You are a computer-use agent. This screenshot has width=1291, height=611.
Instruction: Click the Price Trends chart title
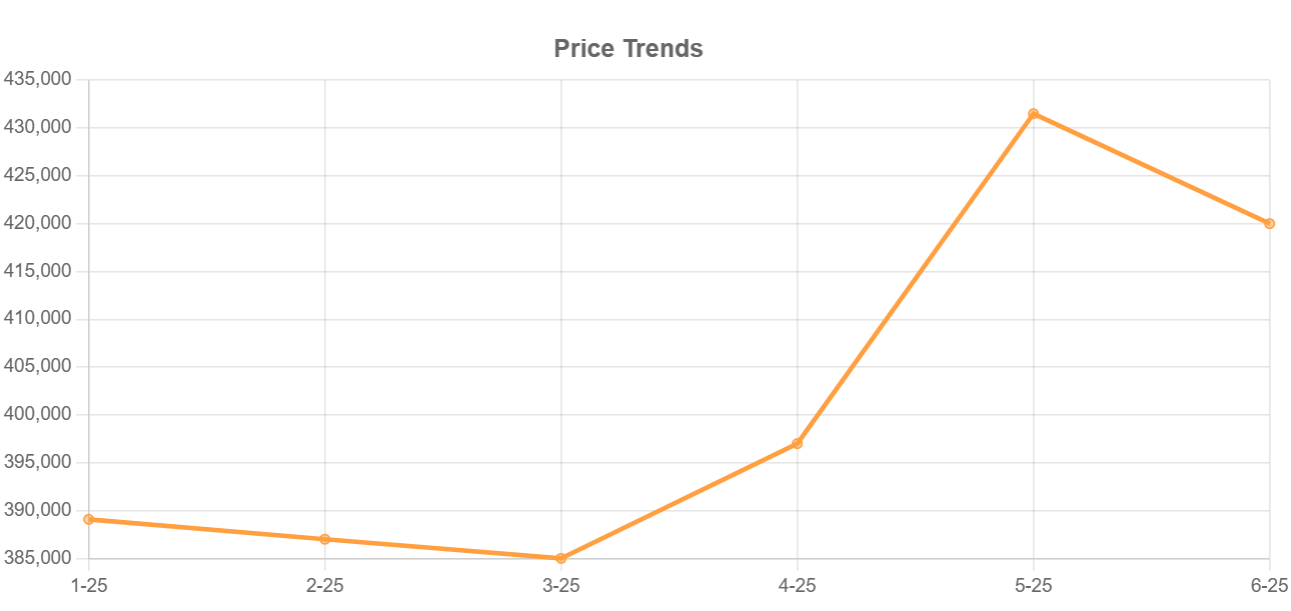pyautogui.click(x=628, y=48)
